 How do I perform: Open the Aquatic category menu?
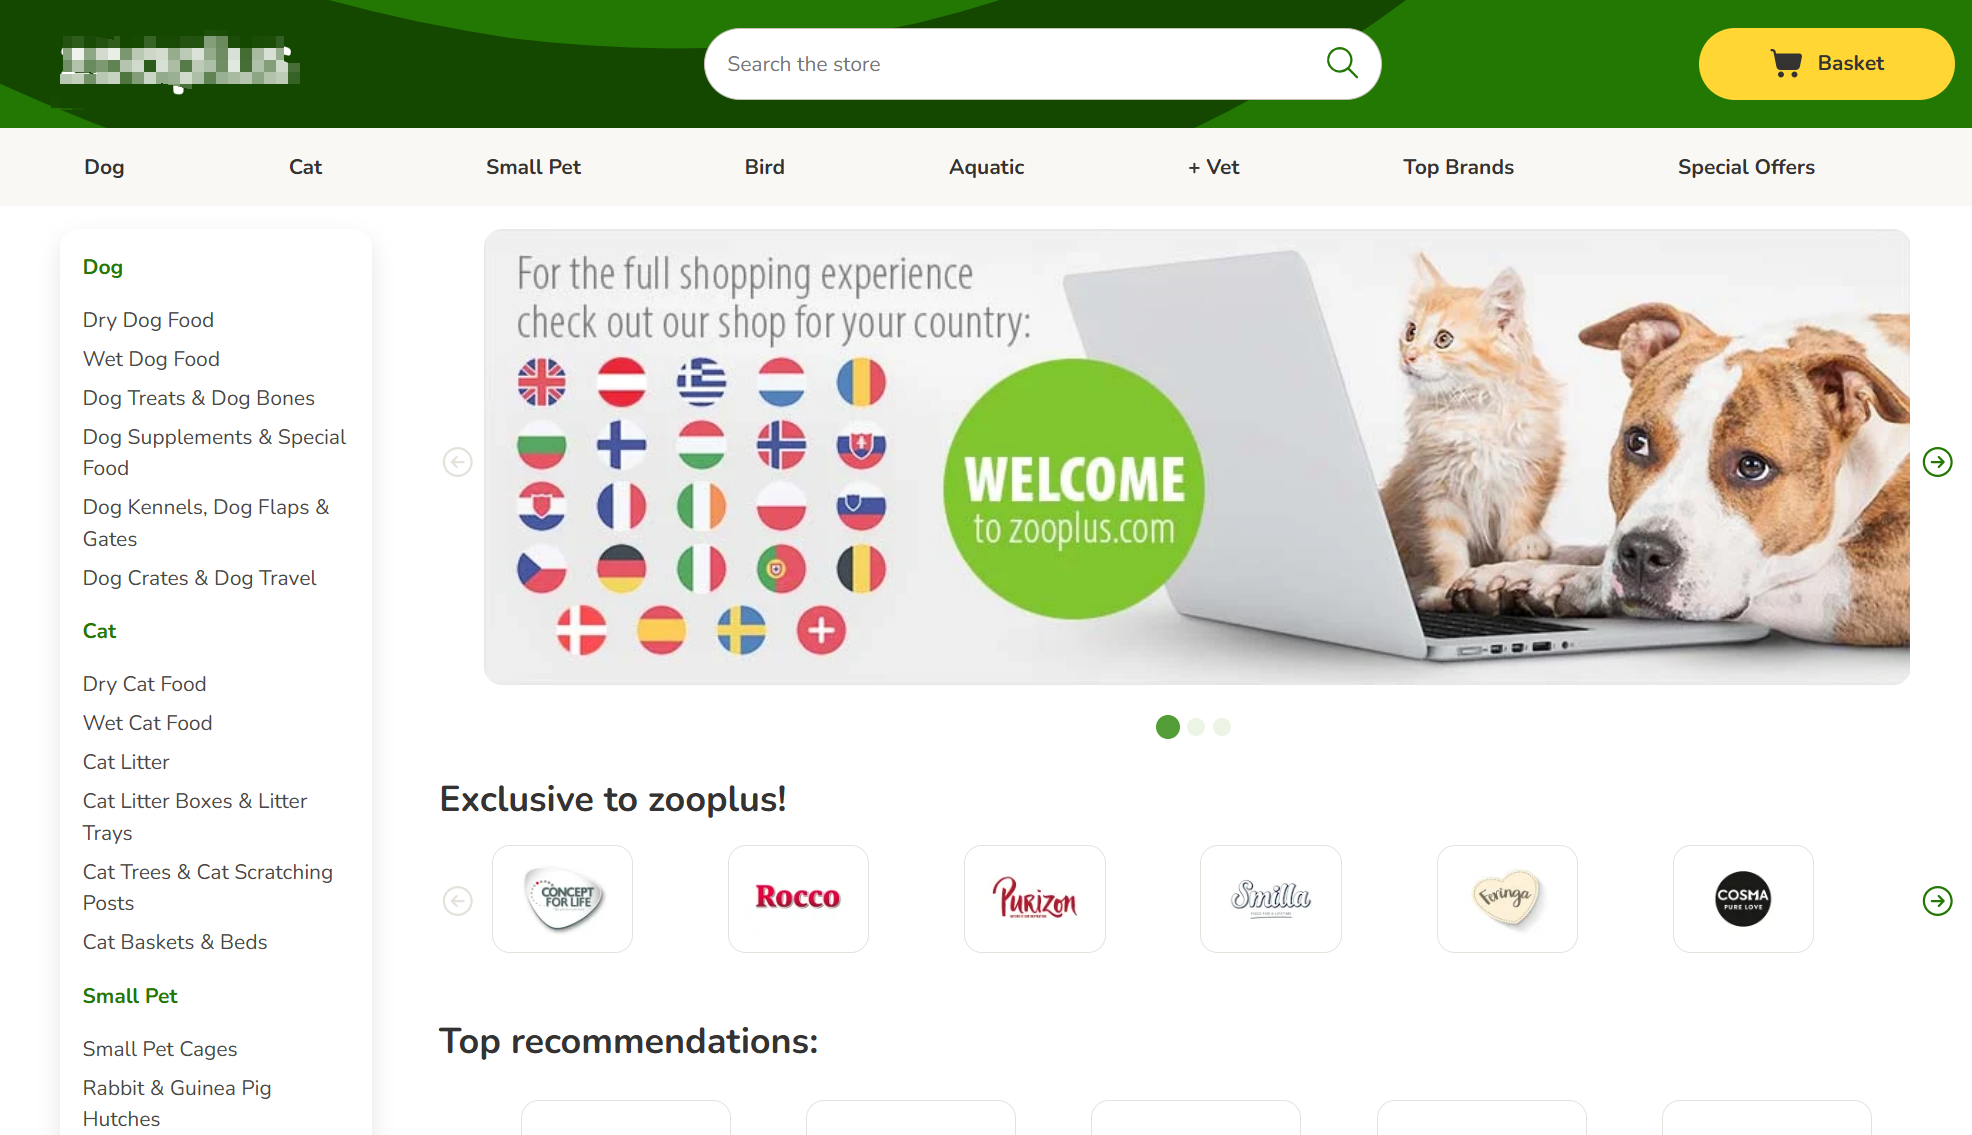(x=986, y=167)
